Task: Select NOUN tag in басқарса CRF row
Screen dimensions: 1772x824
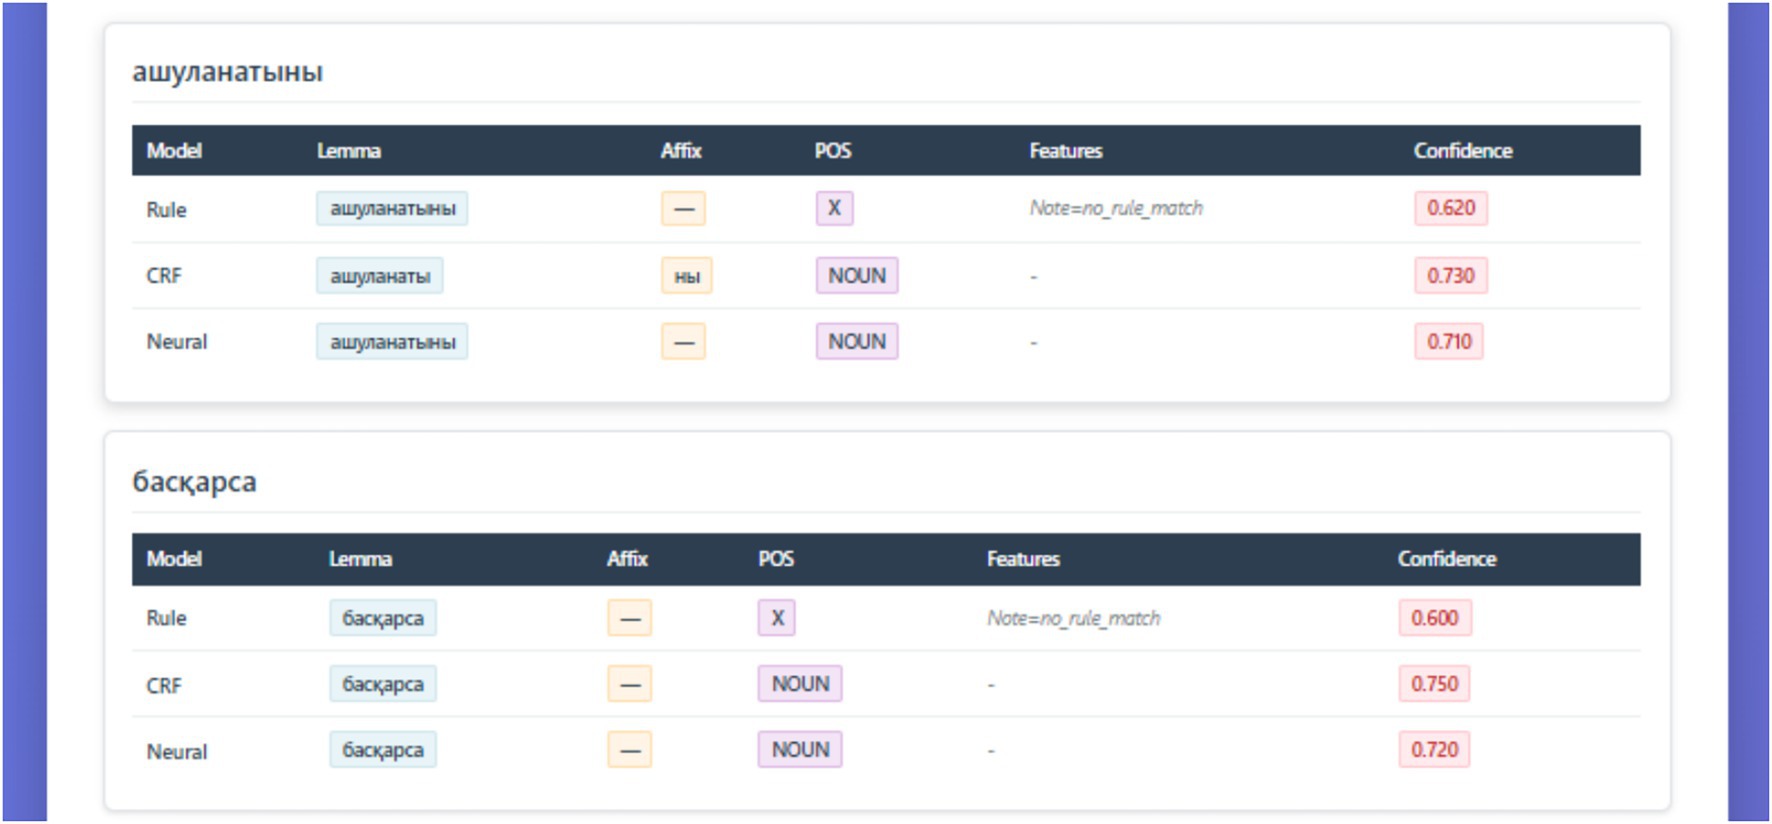Action: tap(800, 684)
